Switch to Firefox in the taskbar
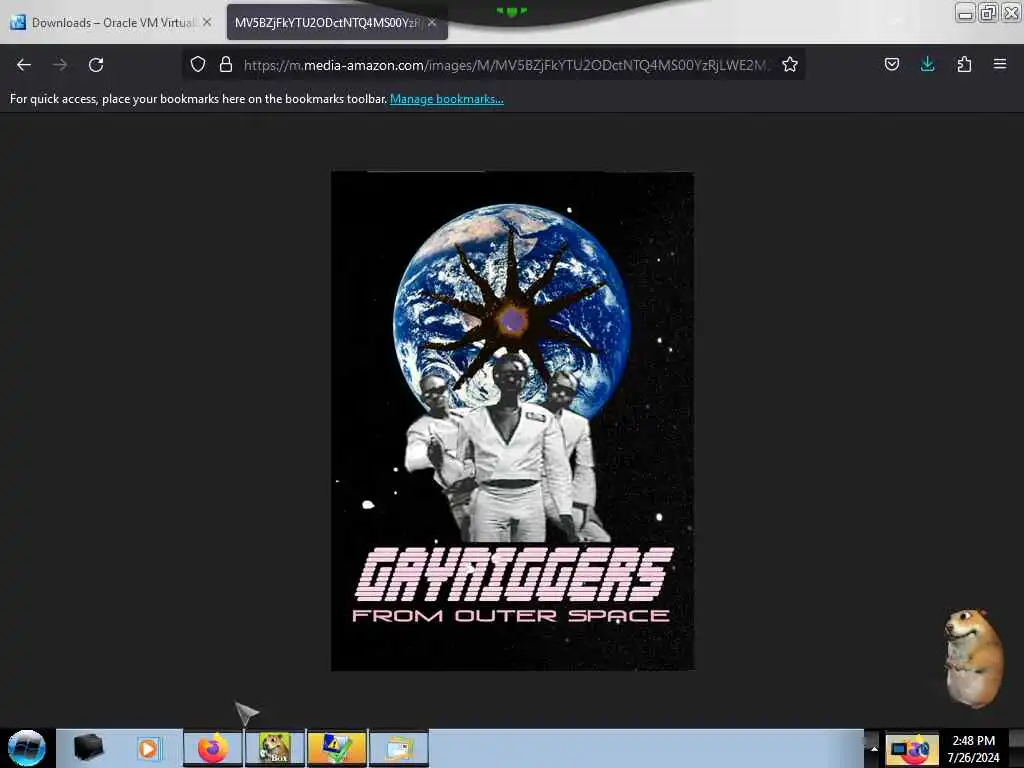The width and height of the screenshot is (1024, 768). tap(212, 748)
